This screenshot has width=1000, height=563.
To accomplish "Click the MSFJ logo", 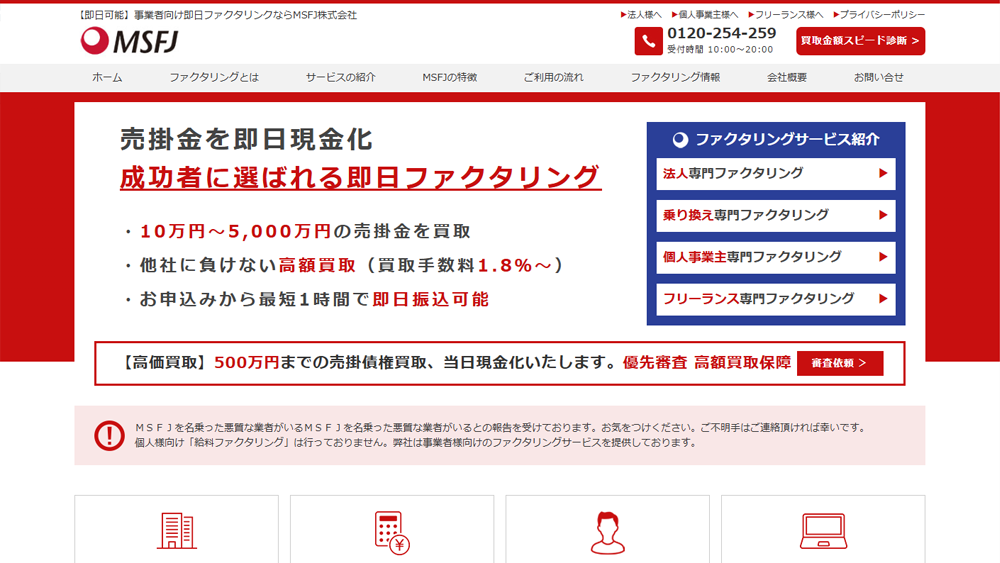I will tap(129, 41).
